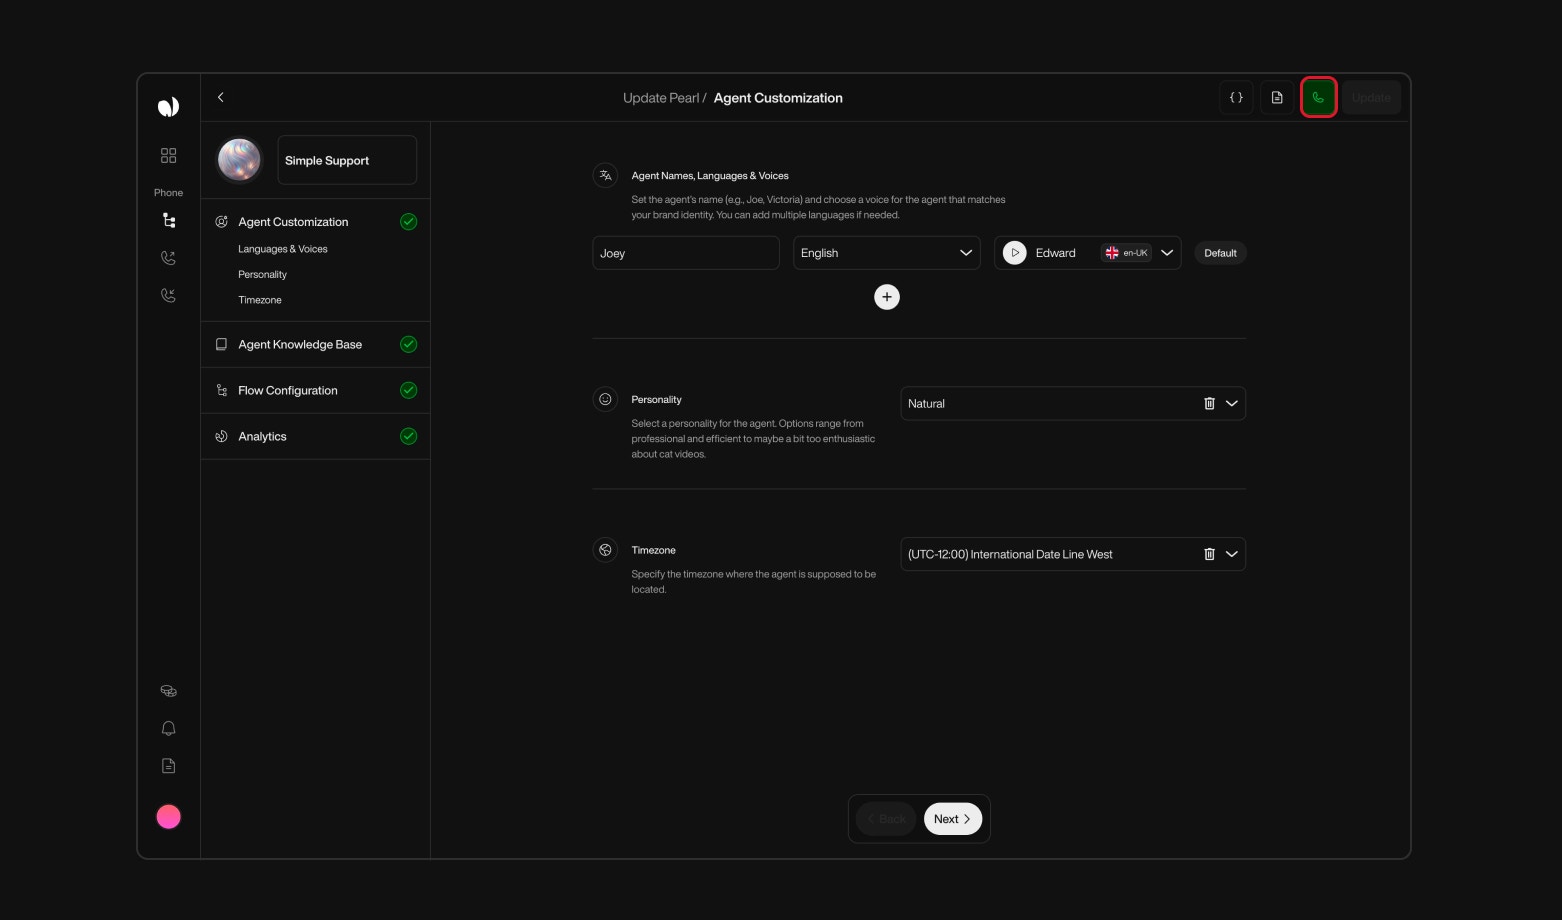Click the Default badge next to voice
Viewport: 1562px width, 920px height.
1220,252
